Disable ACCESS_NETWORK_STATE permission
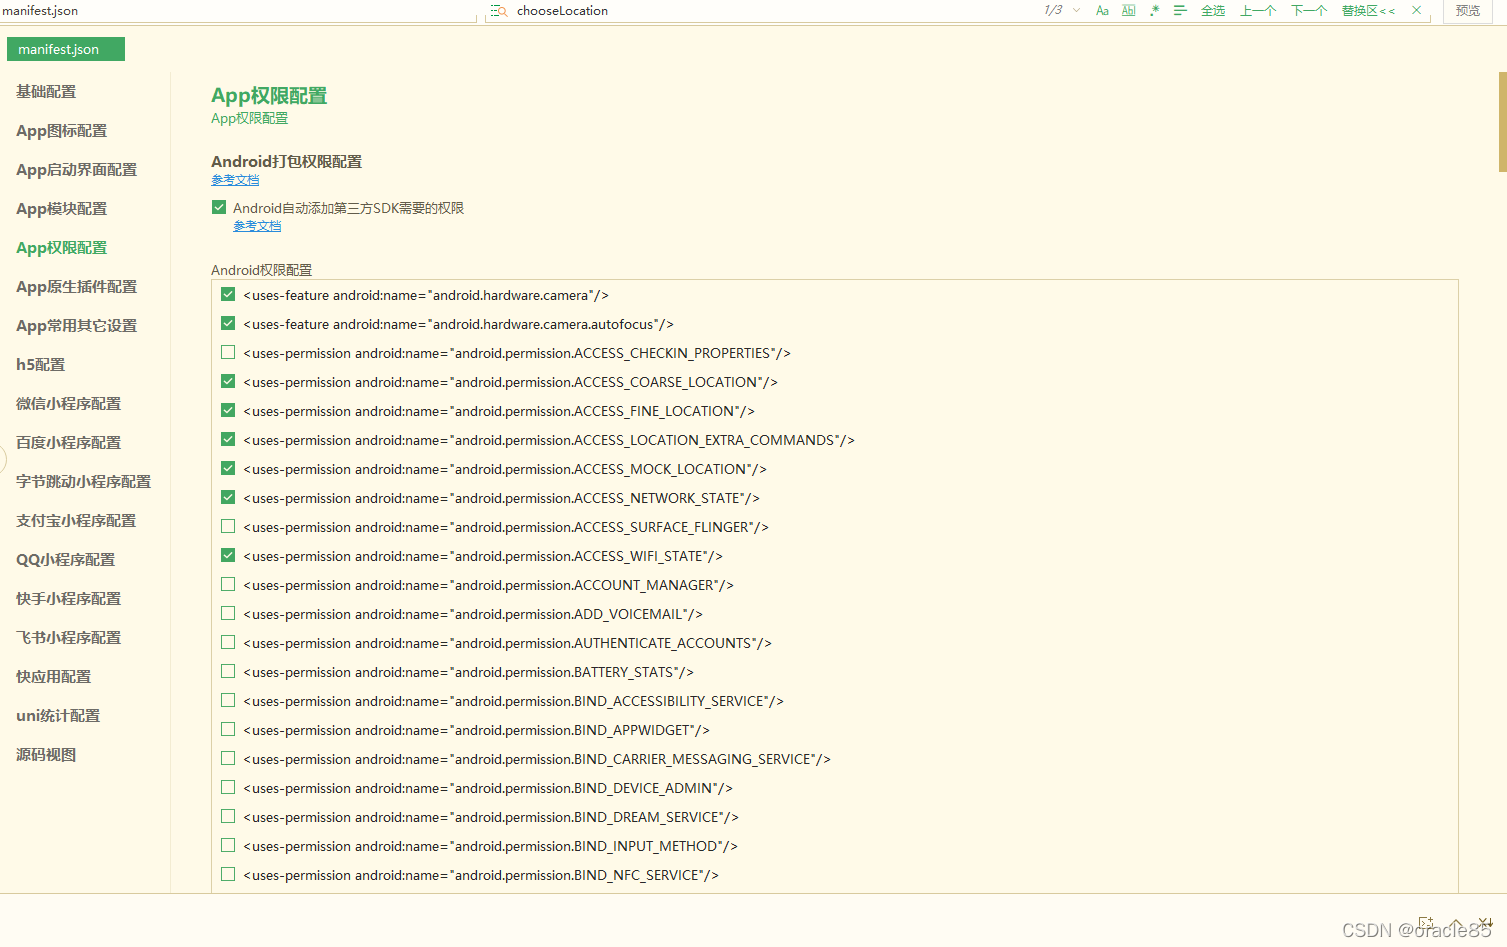The height and width of the screenshot is (947, 1507). click(228, 497)
